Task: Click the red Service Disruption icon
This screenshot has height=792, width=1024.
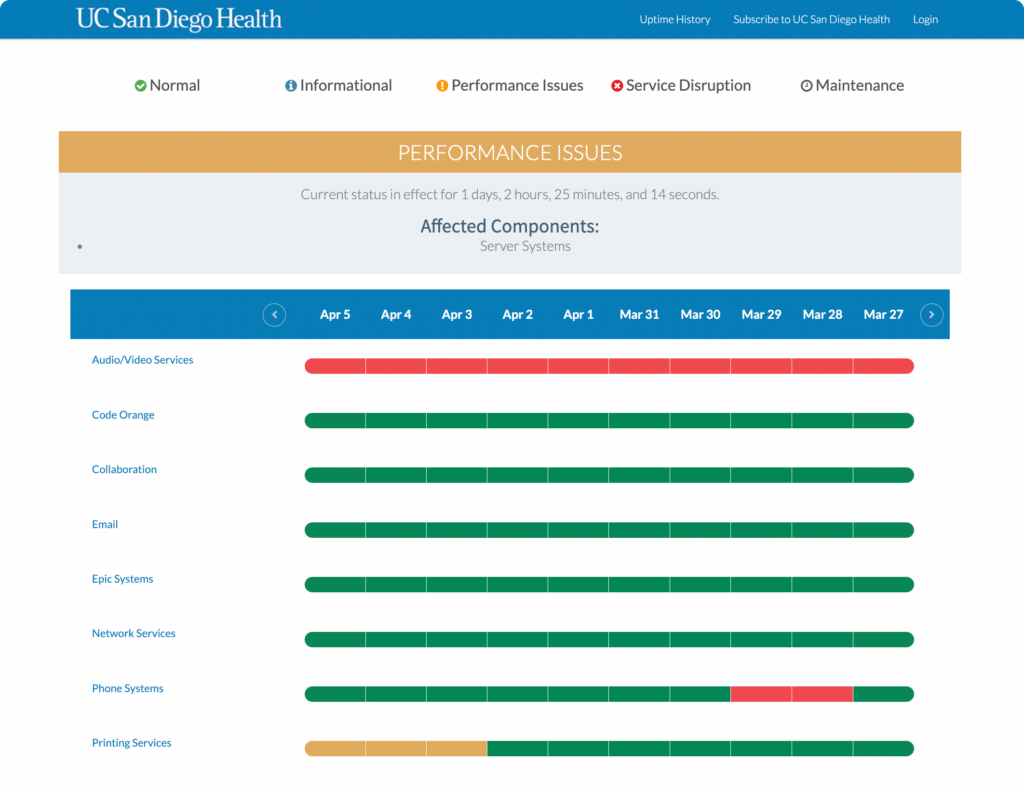Action: [x=617, y=85]
